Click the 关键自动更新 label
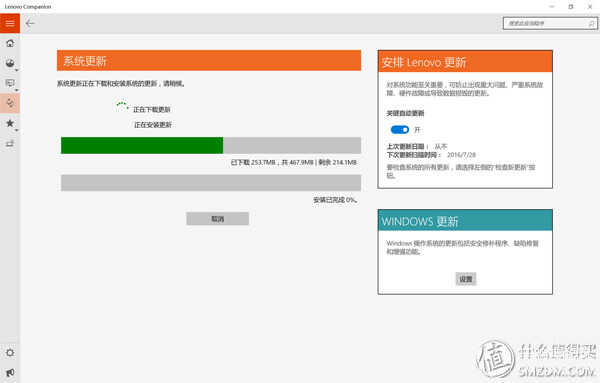 (405, 113)
